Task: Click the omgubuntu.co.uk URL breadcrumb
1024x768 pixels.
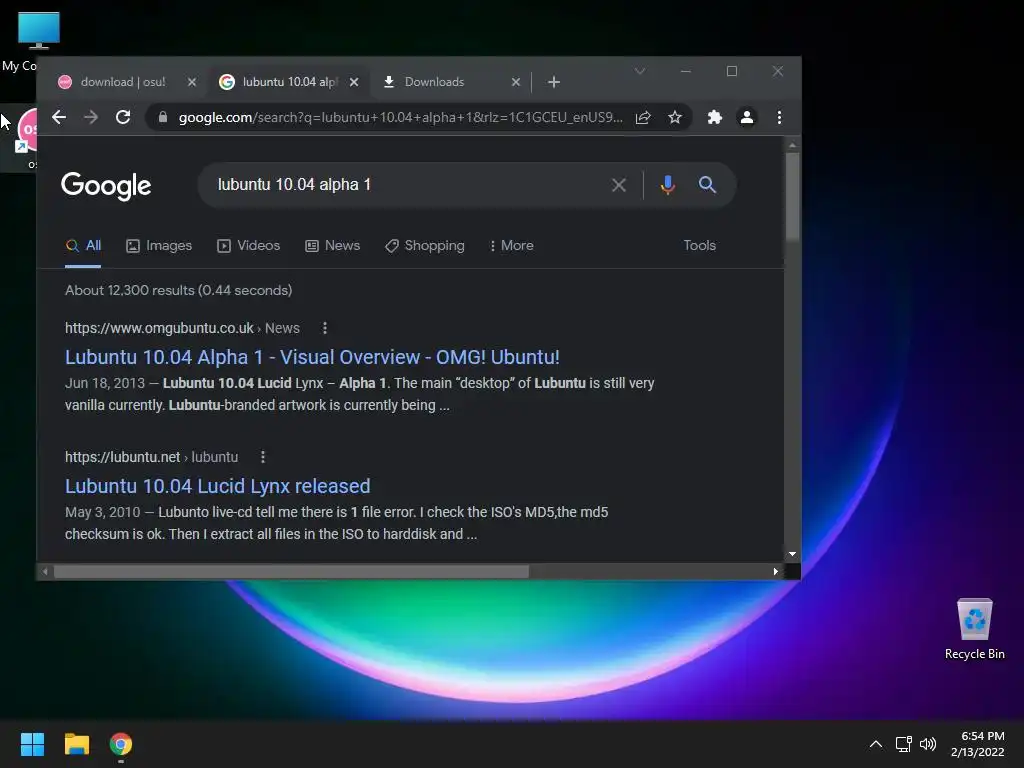Action: click(182, 328)
